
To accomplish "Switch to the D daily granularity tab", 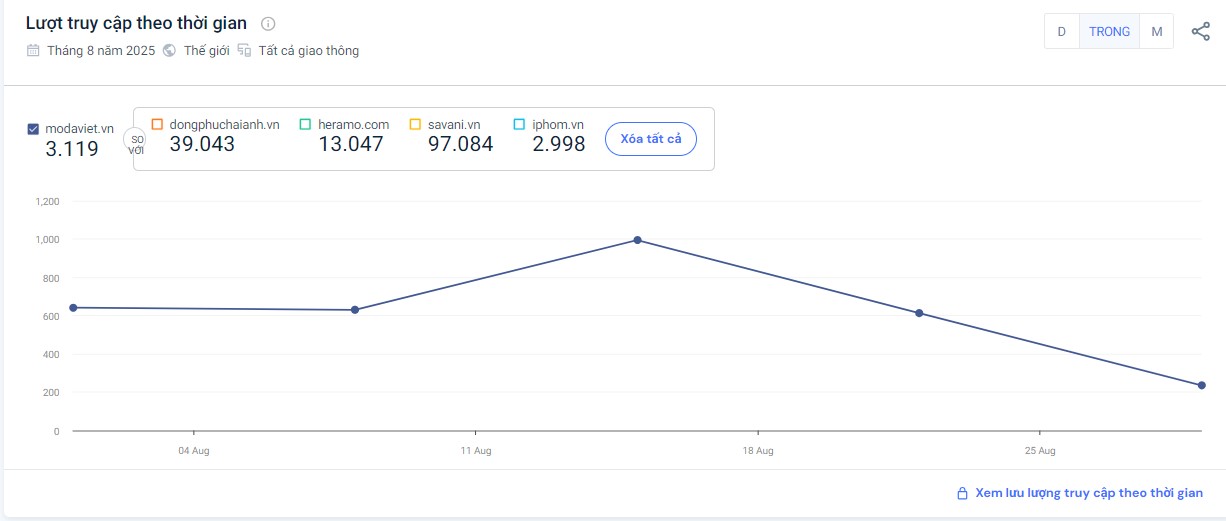I will 1061,32.
